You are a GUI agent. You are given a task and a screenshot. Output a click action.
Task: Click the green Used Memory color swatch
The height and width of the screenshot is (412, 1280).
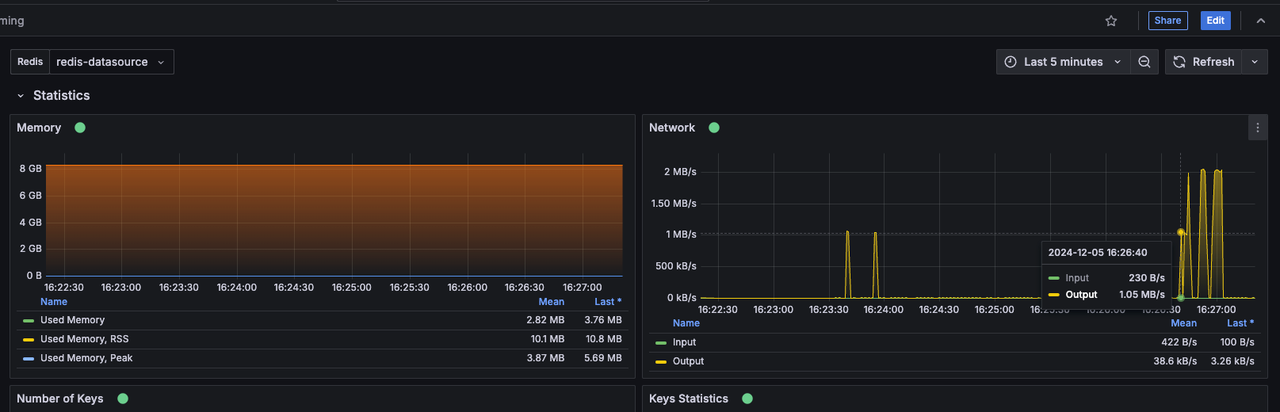(28, 320)
